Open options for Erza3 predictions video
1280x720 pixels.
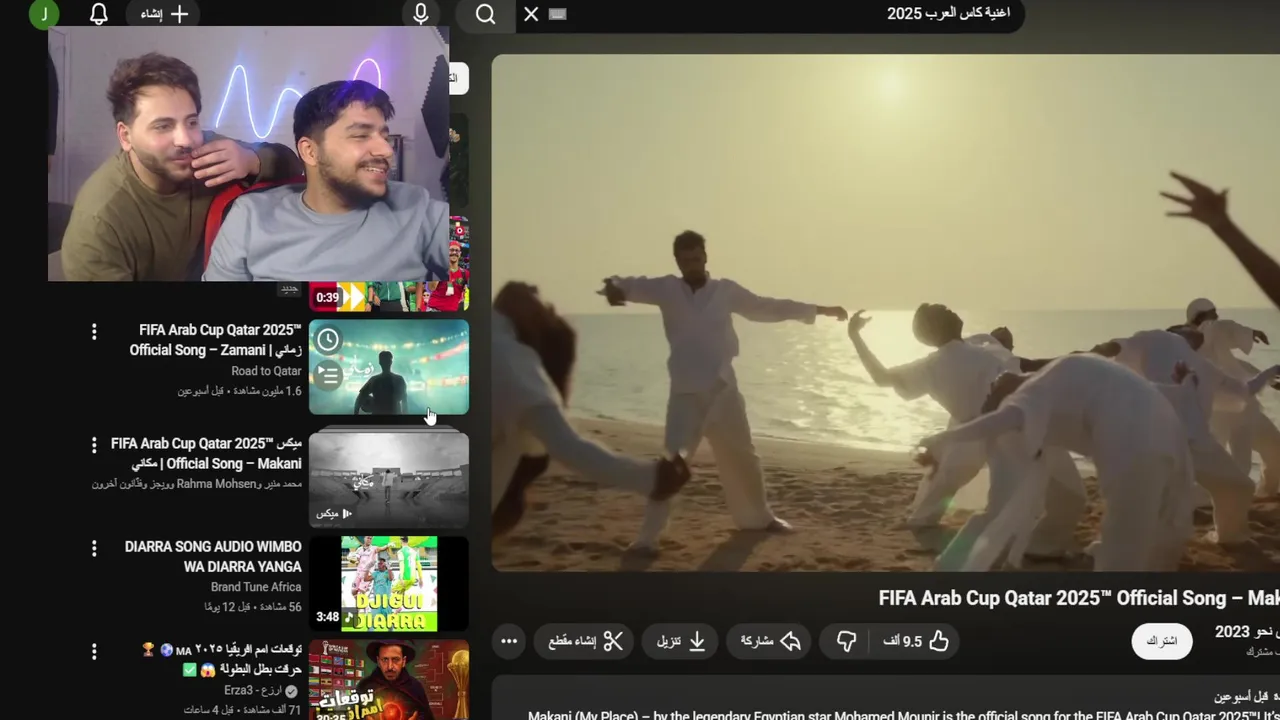pos(94,651)
